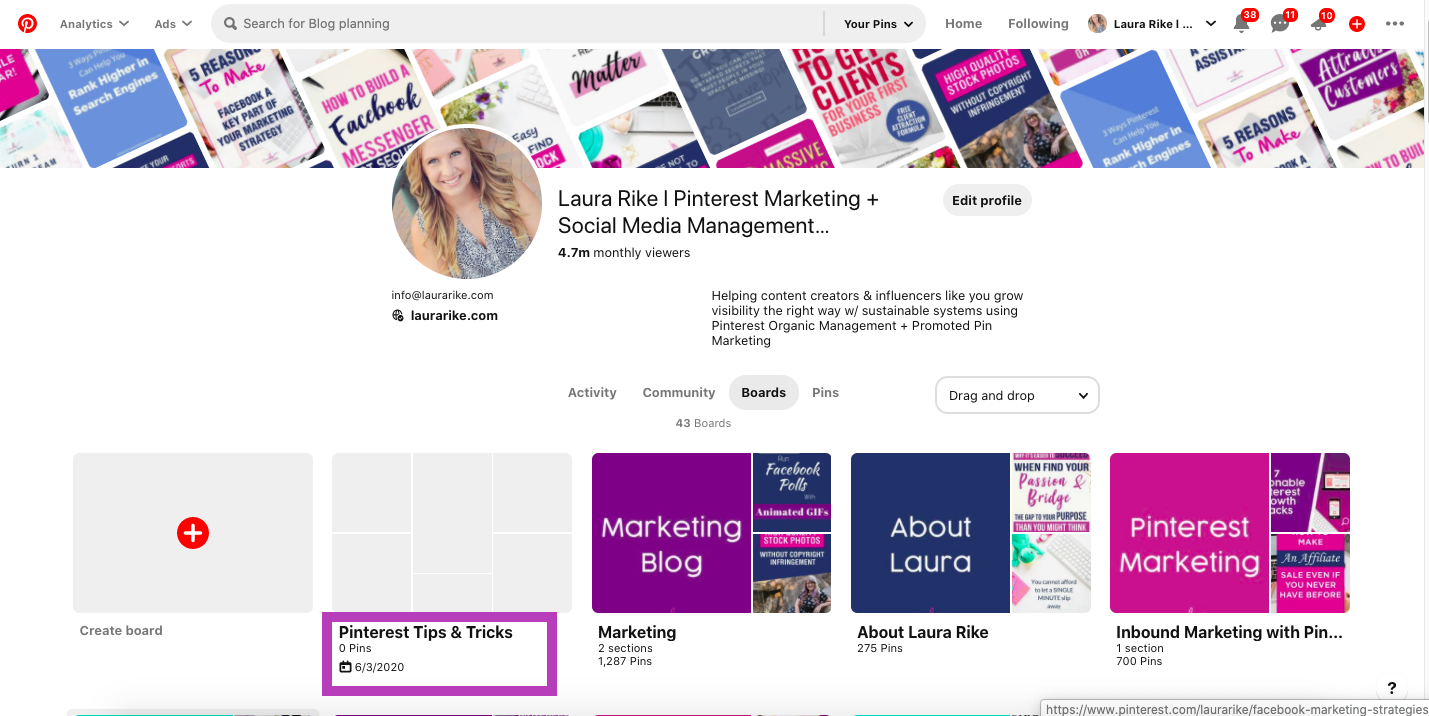Click the Inbound Marketing with Pin... board title
Screen dimensions: 1429x716
pyautogui.click(x=1229, y=632)
